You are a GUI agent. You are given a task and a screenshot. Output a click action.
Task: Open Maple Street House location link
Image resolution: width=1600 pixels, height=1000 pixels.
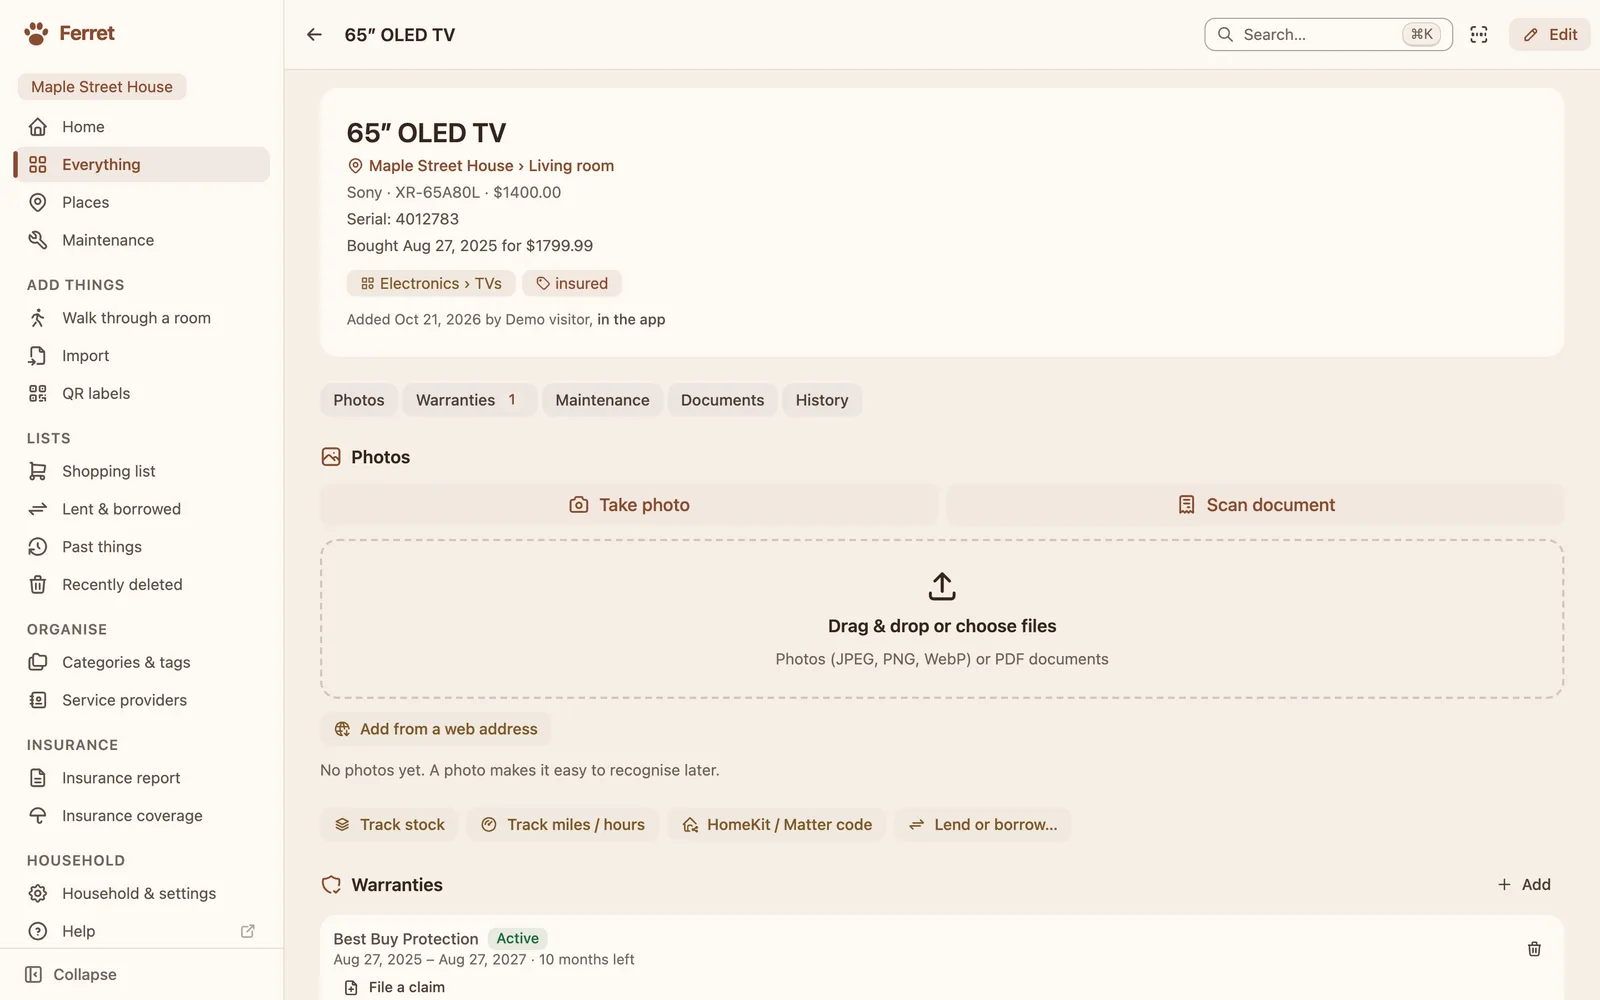(441, 166)
